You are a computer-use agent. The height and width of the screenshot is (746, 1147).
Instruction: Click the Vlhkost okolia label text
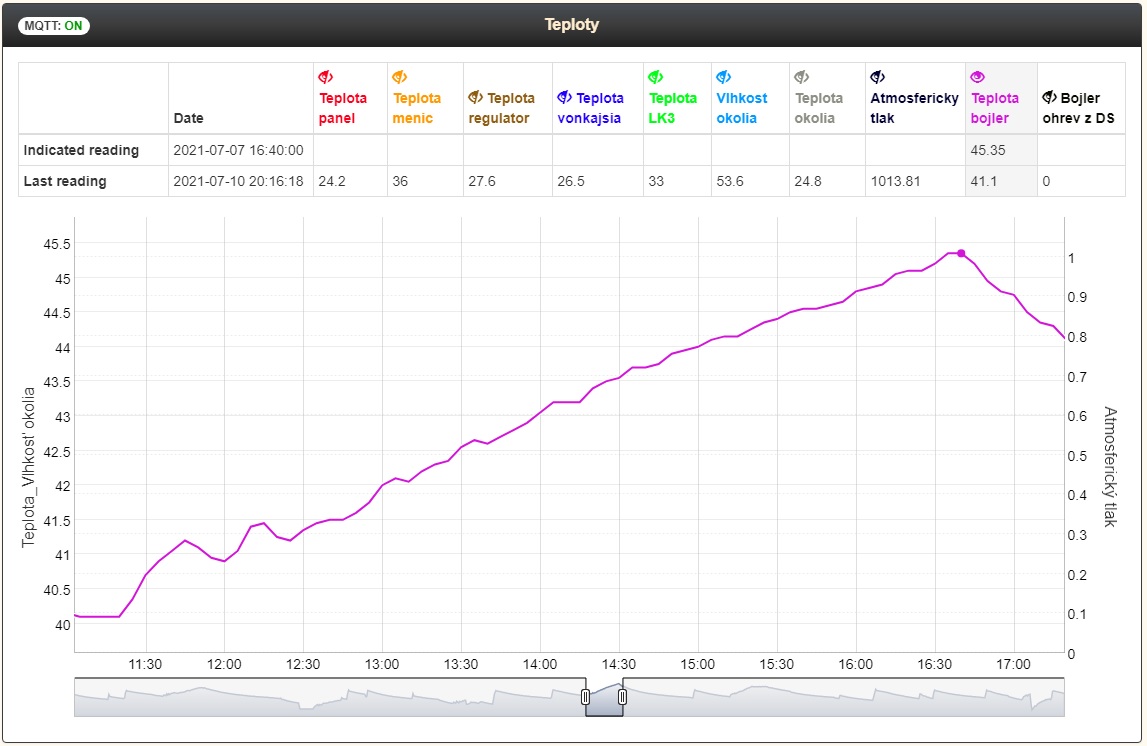tap(742, 108)
